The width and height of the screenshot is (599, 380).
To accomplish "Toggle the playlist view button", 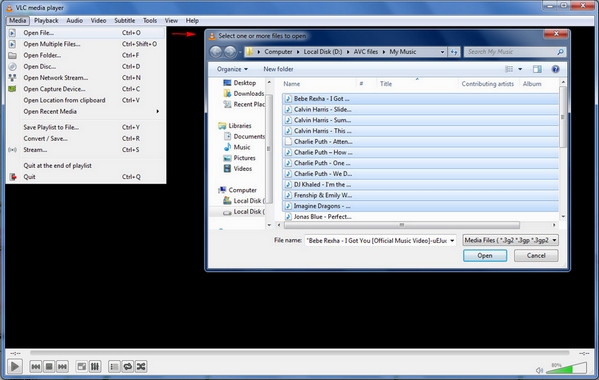I will tap(114, 367).
